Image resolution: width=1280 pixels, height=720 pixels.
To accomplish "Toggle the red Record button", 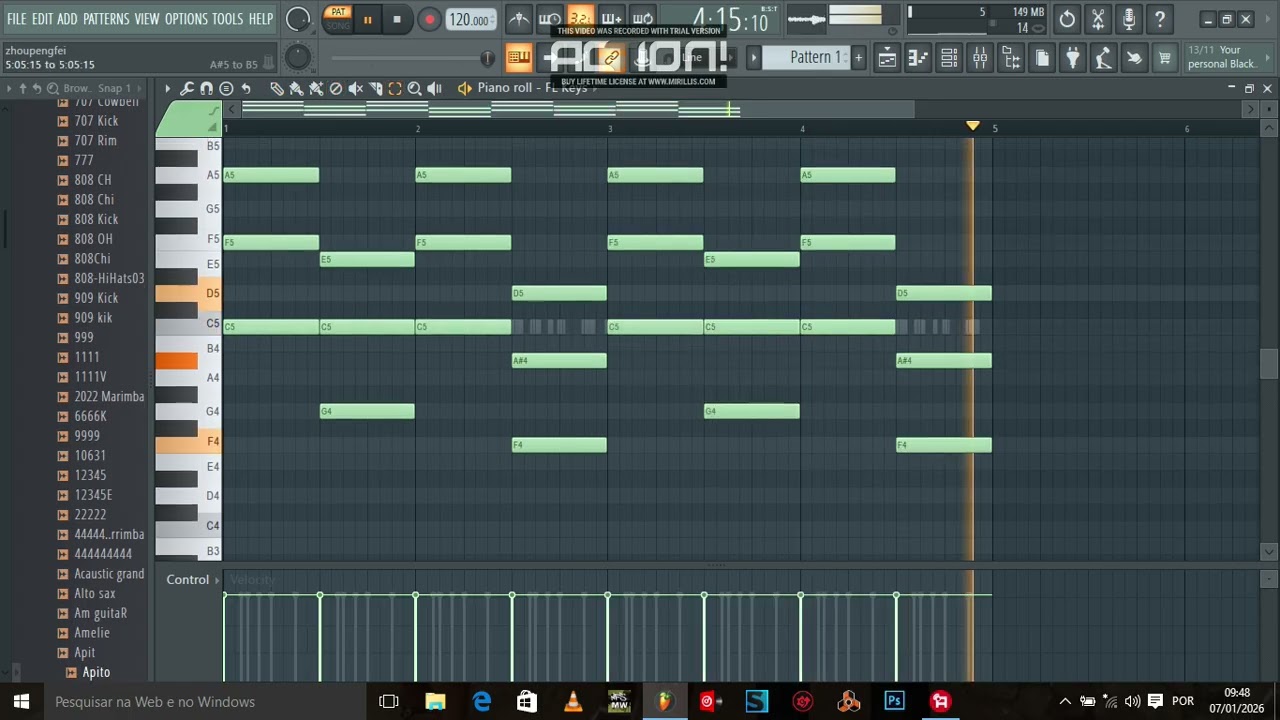I will click(x=429, y=19).
